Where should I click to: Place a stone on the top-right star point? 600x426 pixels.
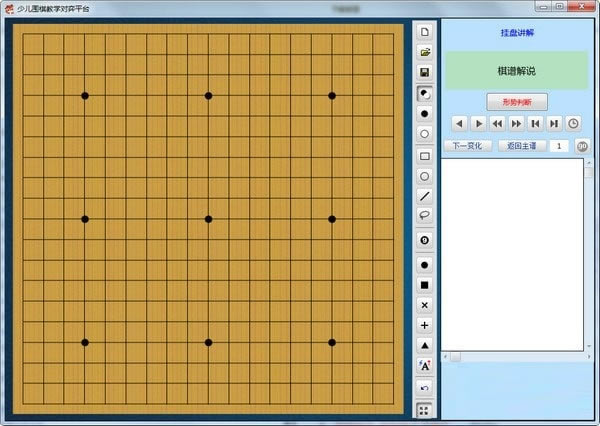tap(332, 96)
